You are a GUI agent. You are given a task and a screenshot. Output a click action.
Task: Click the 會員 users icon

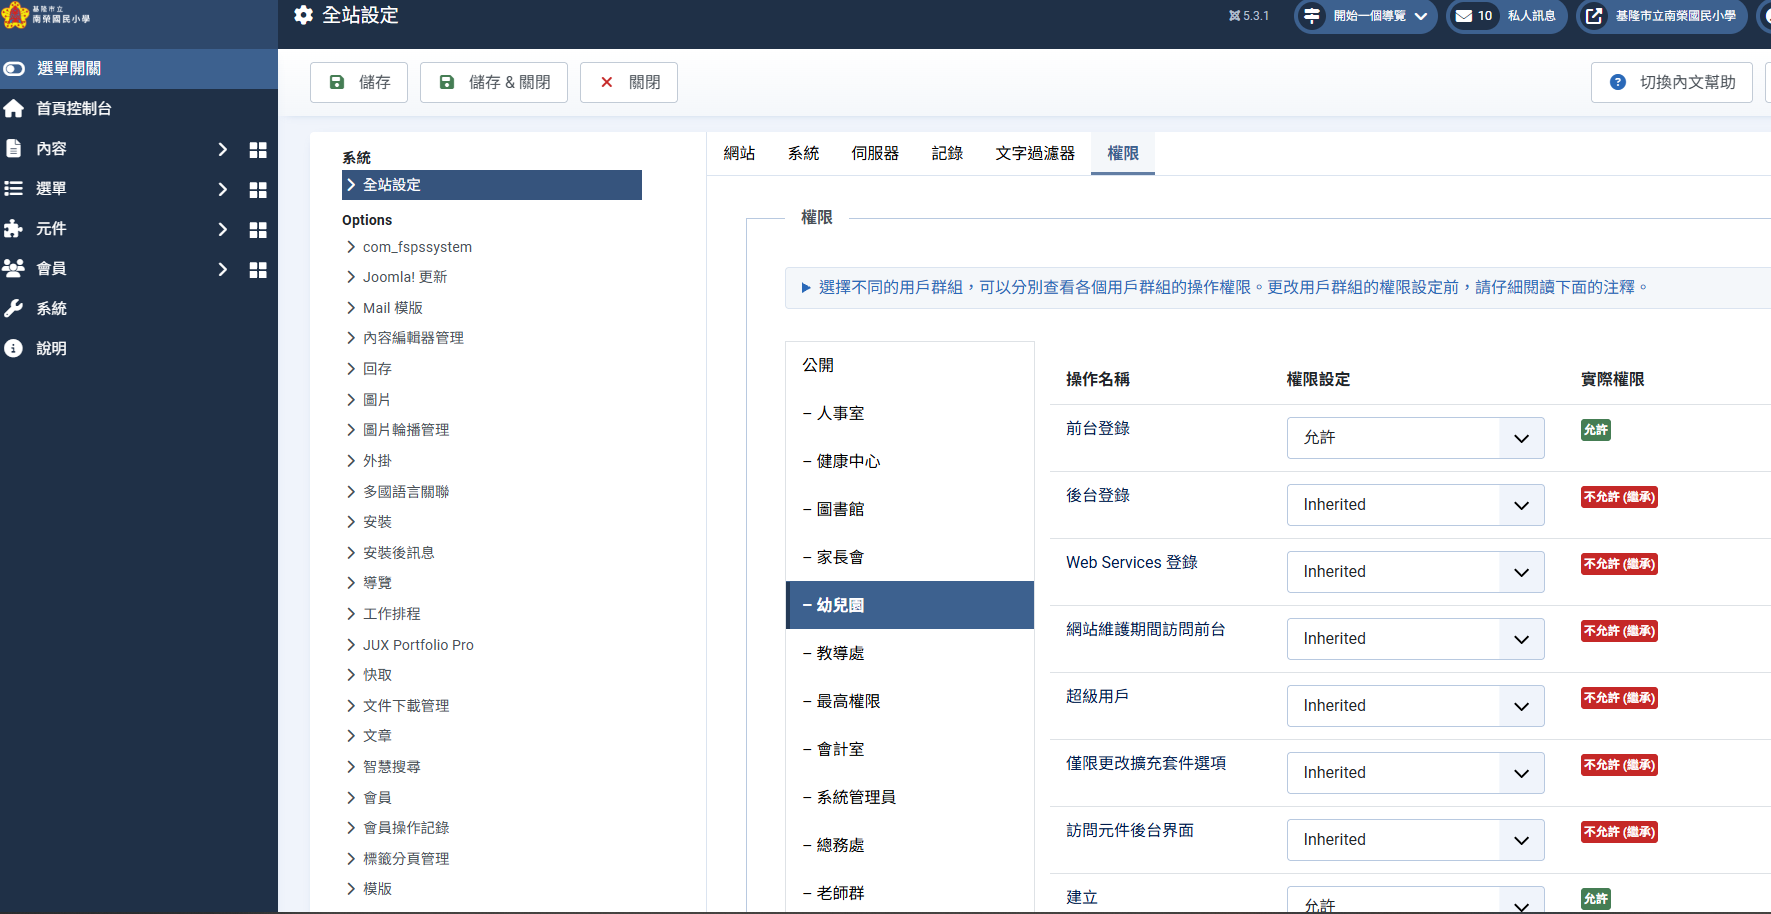(x=14, y=268)
